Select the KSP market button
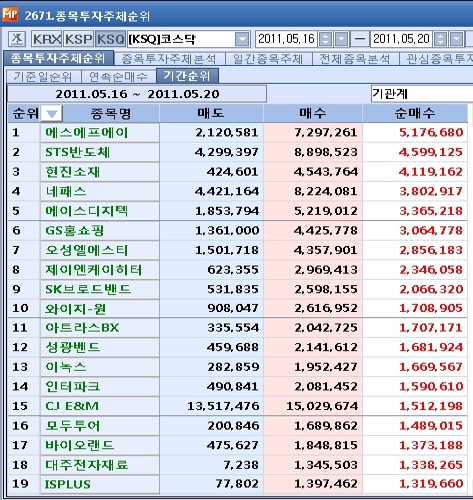 pos(79,40)
